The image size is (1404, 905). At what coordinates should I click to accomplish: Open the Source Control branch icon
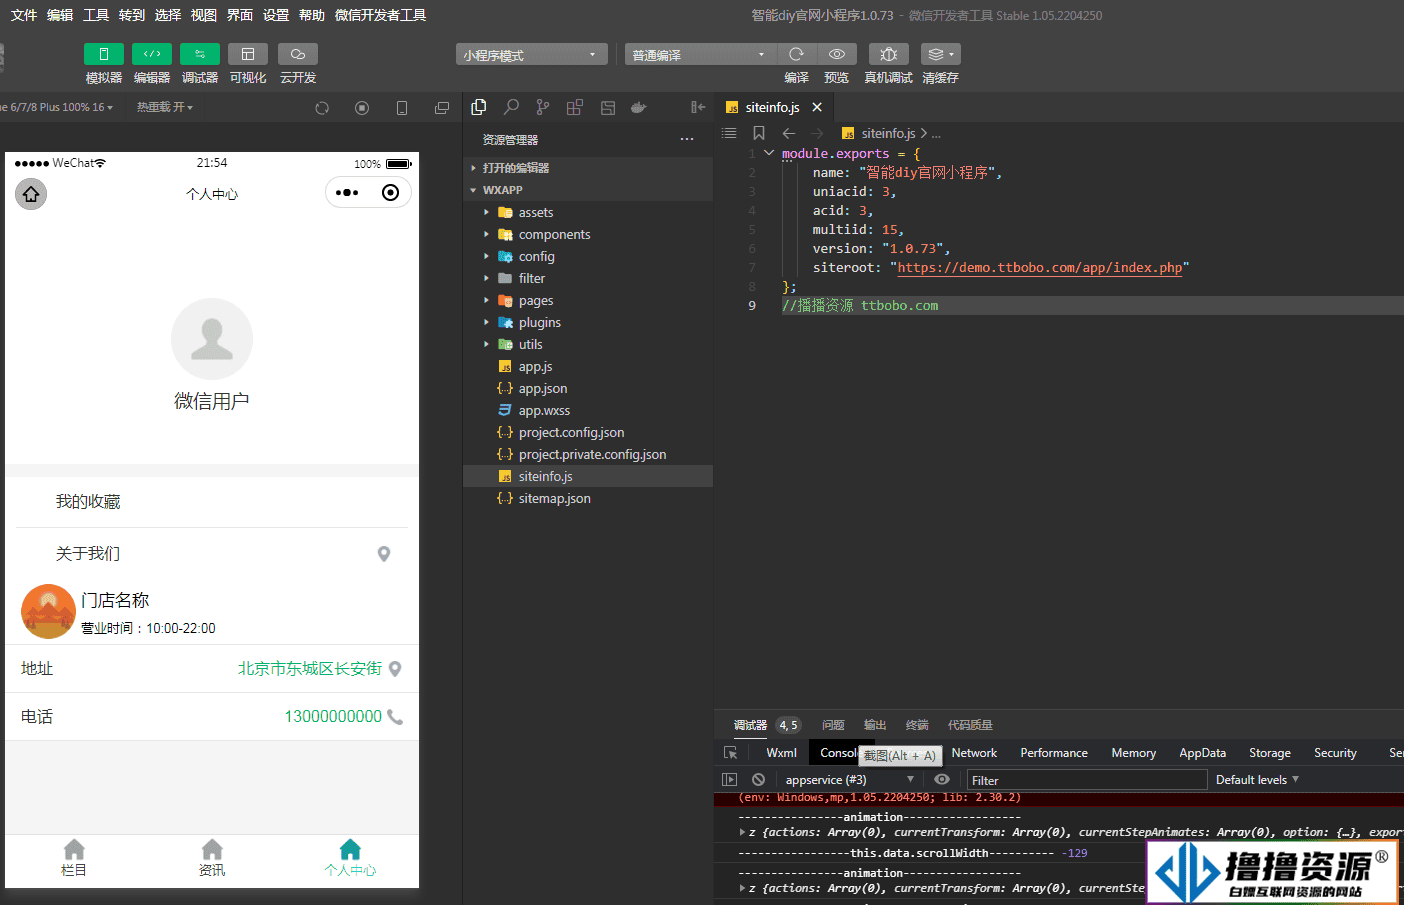[x=542, y=107]
